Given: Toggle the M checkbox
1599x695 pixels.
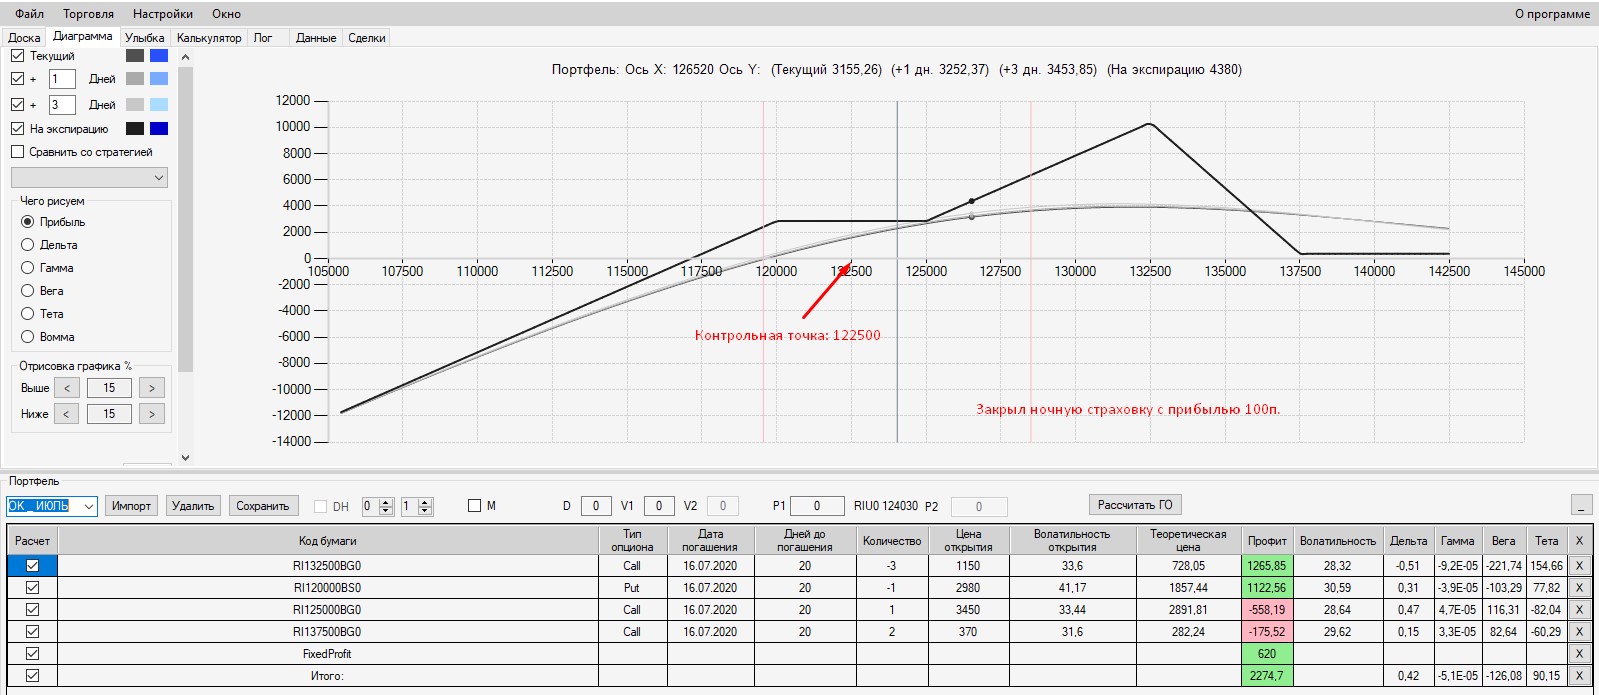Looking at the screenshot, I should click(x=475, y=506).
